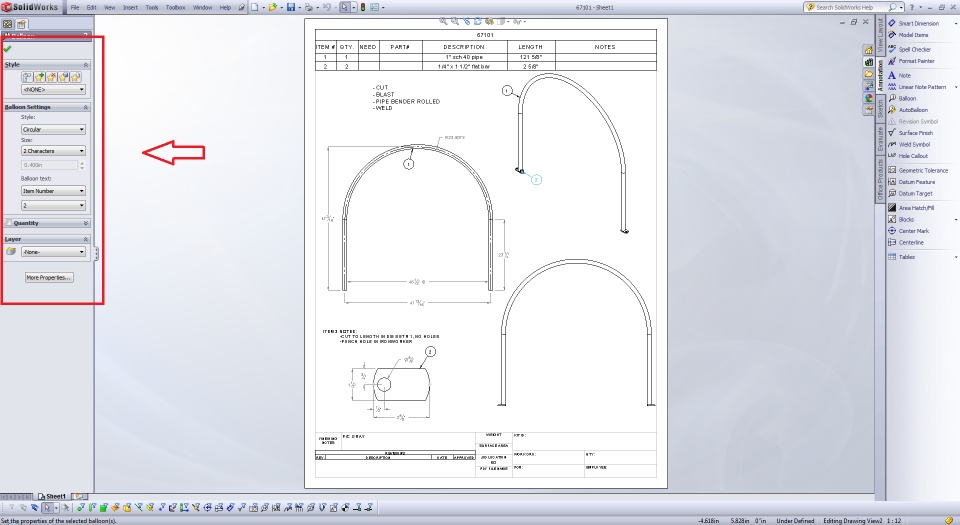Switch to the Office Products tab
Image resolution: width=960 pixels, height=525 pixels.
(x=880, y=179)
